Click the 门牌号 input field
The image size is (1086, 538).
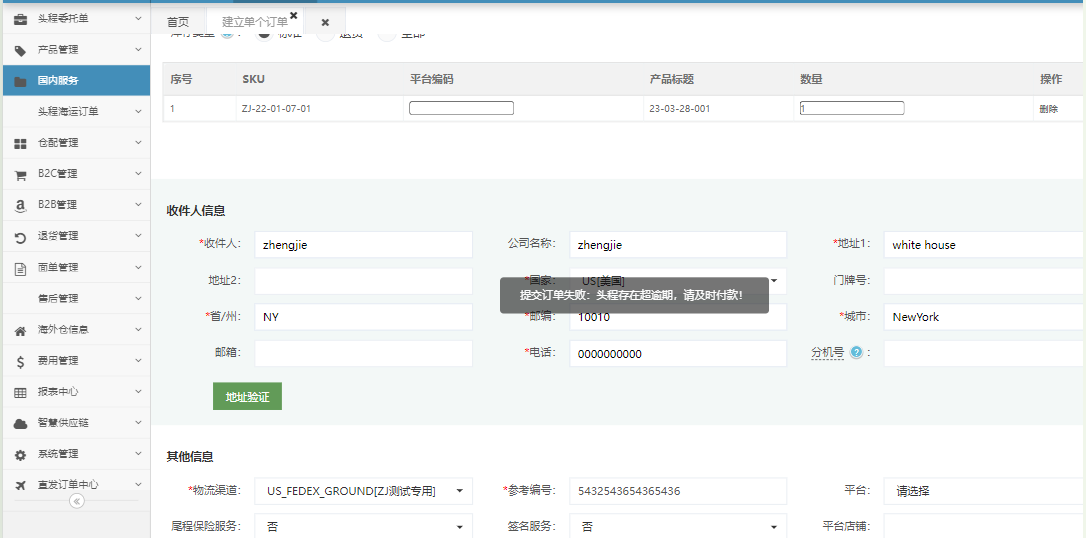coord(984,281)
